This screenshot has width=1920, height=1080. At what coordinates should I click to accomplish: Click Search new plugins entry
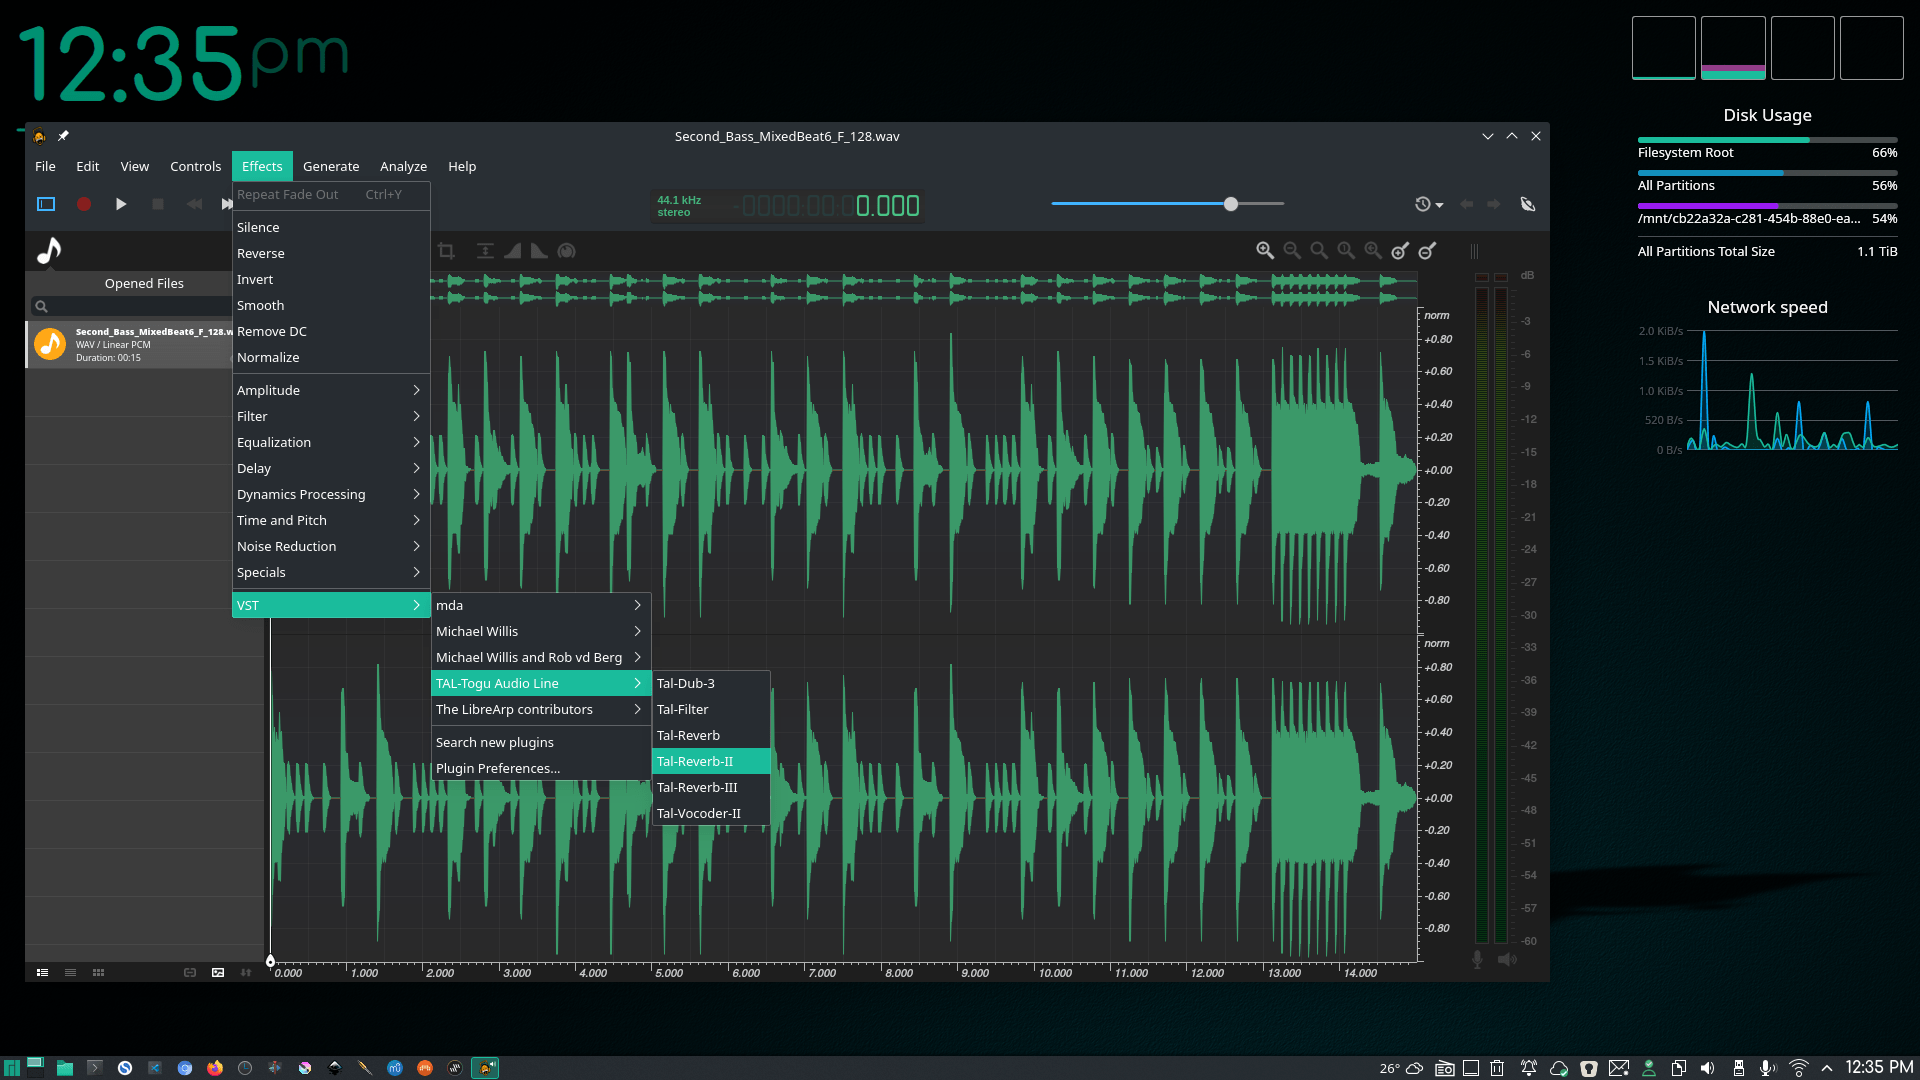tap(495, 742)
